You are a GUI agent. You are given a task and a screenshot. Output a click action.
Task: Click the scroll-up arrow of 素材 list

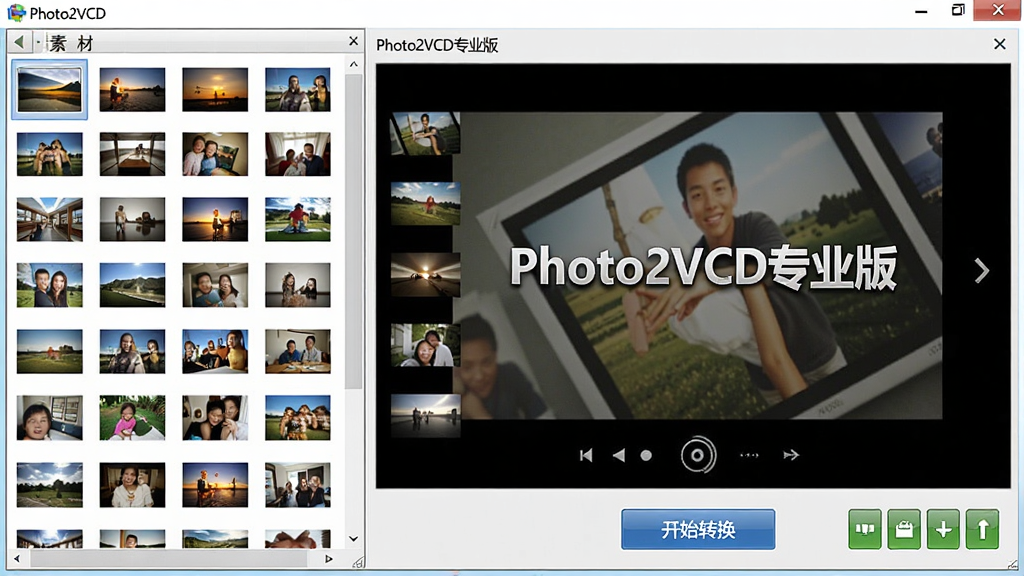[x=353, y=64]
